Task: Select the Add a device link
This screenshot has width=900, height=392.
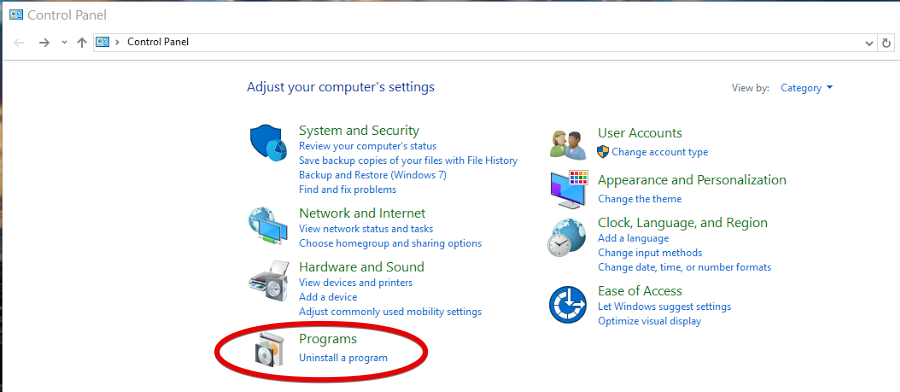Action: (328, 297)
